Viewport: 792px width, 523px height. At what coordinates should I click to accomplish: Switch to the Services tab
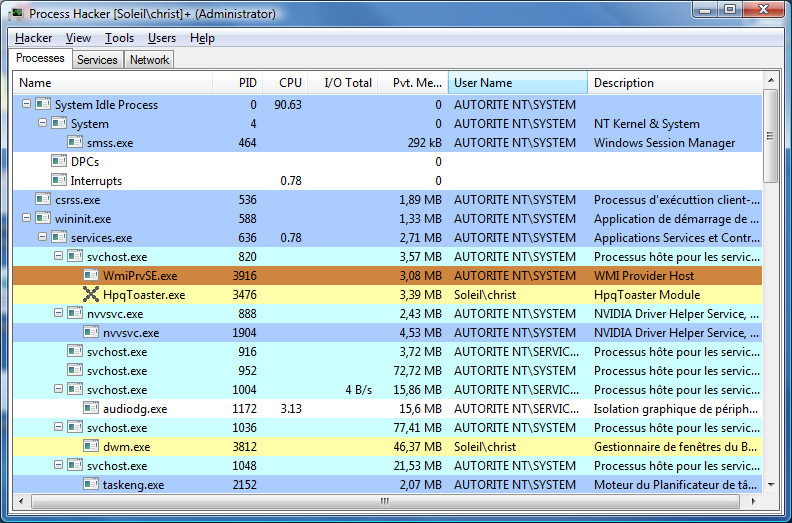tap(97, 60)
